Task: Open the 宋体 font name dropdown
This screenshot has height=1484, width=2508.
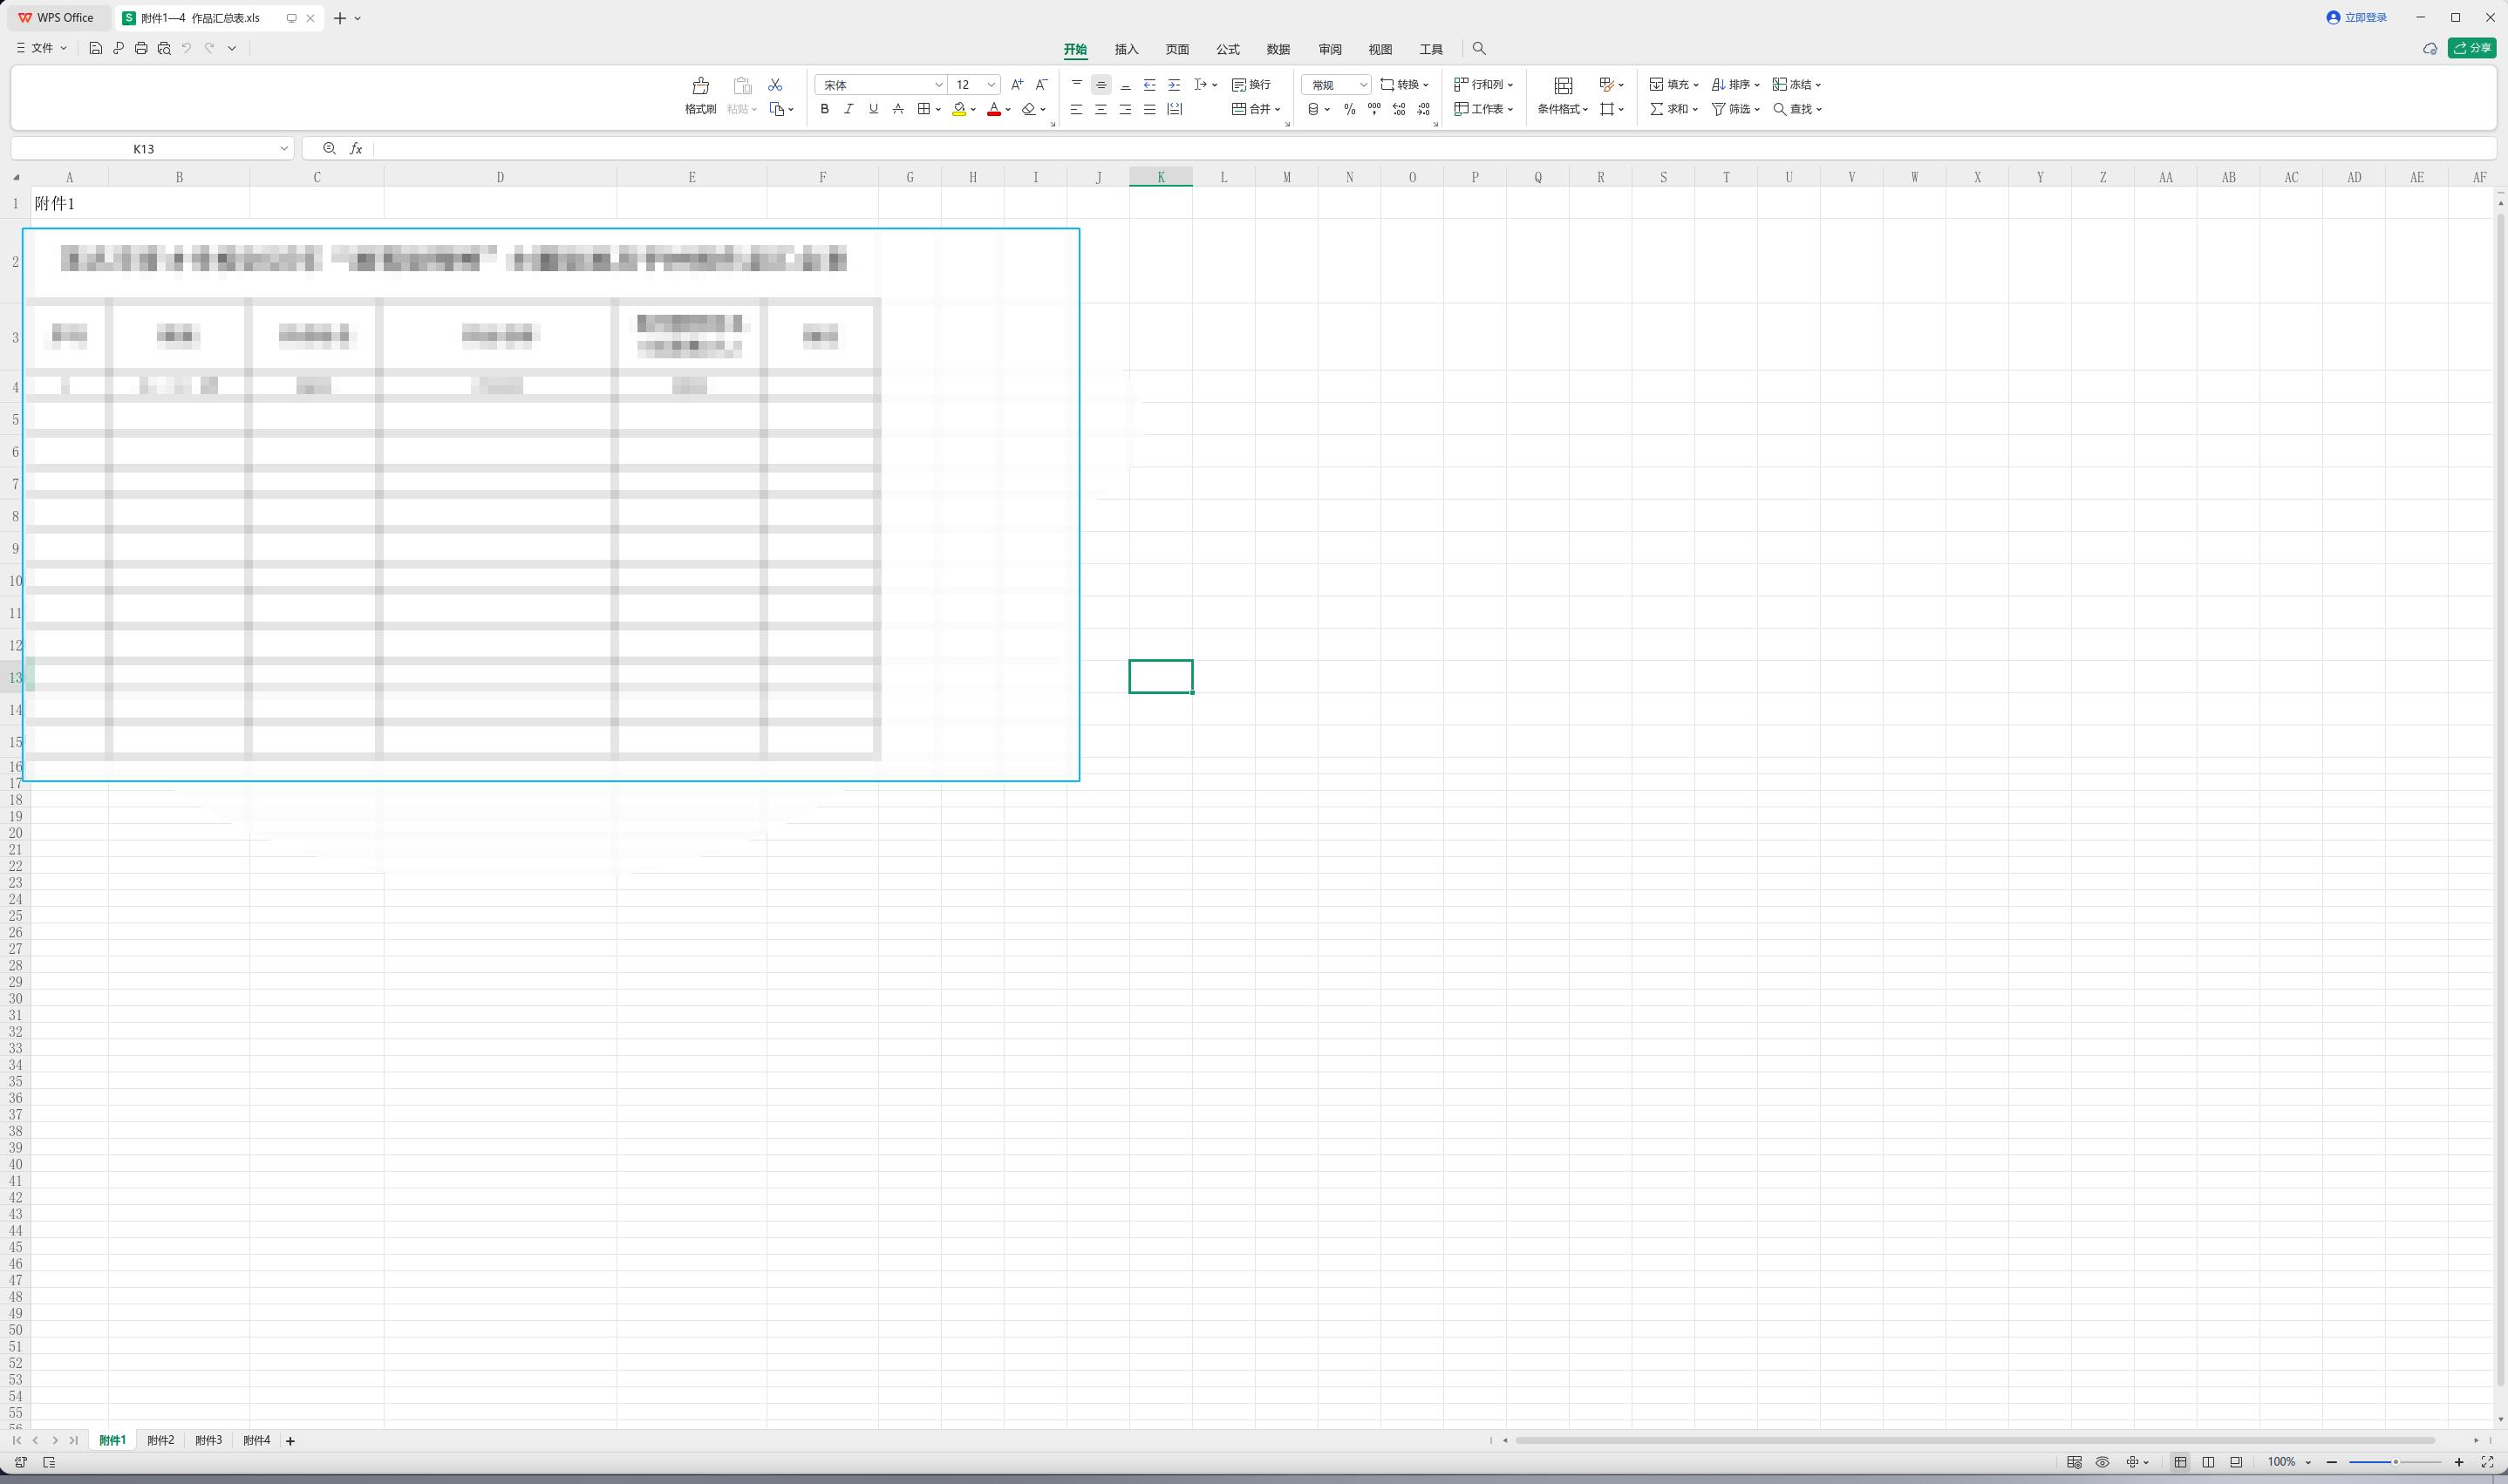Action: pos(880,85)
